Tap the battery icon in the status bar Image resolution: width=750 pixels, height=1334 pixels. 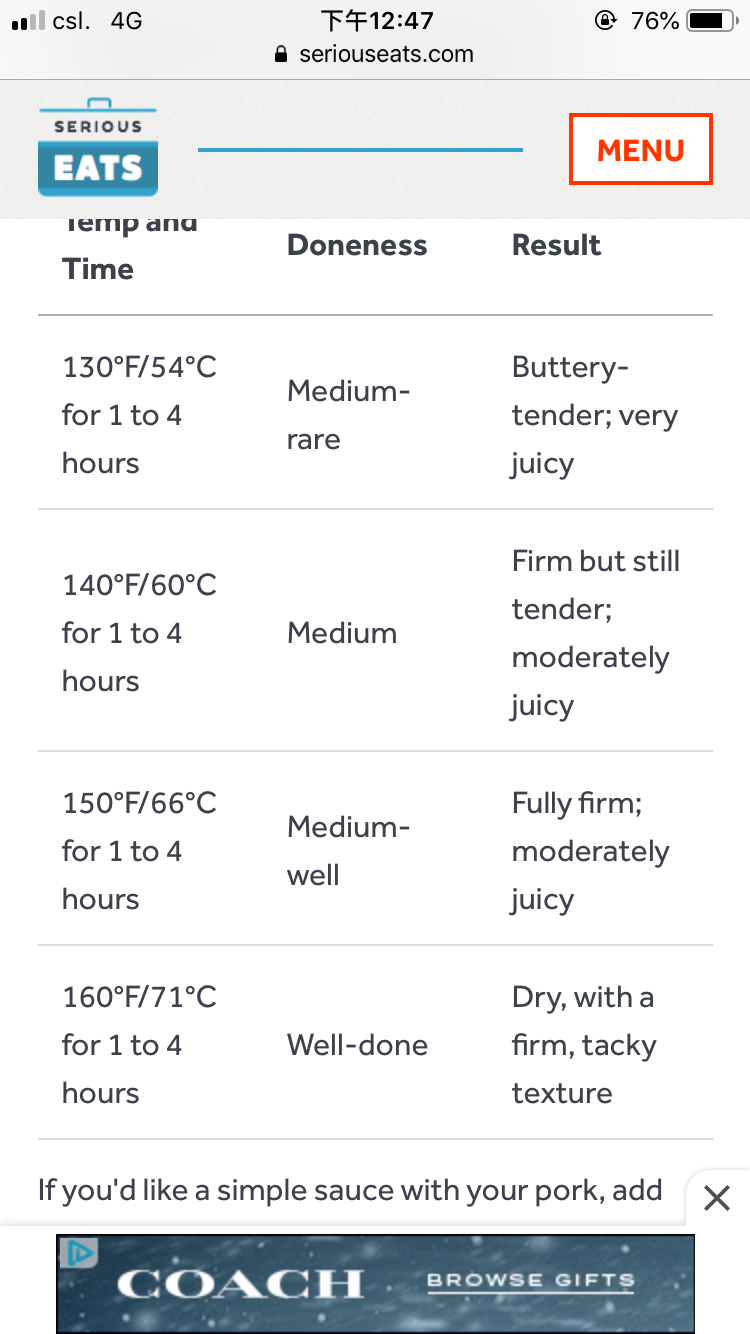(713, 20)
